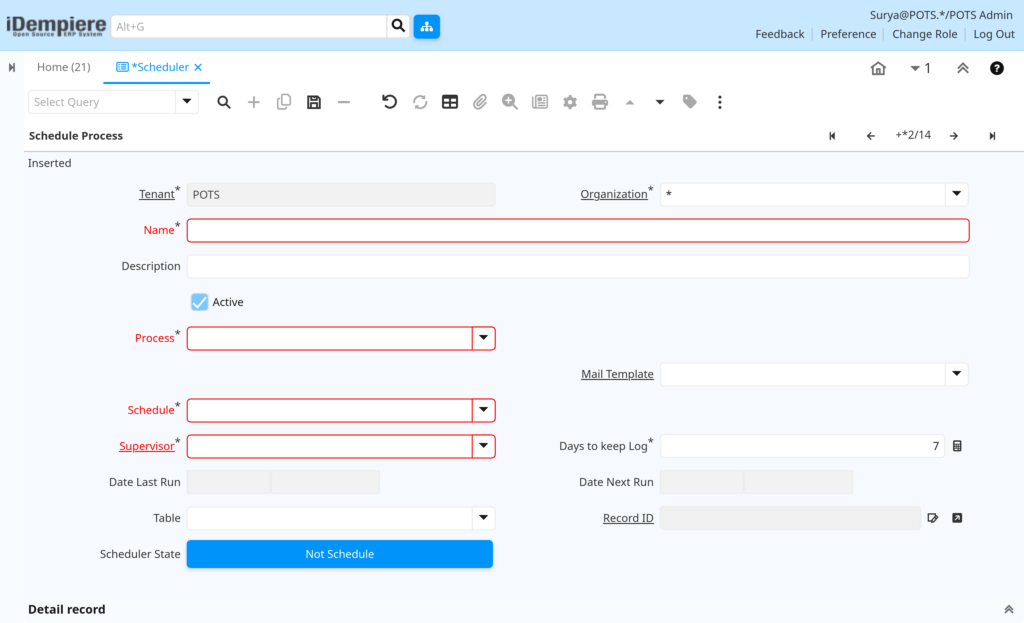Go to previous record arrow
1024x623 pixels.
pos(871,136)
